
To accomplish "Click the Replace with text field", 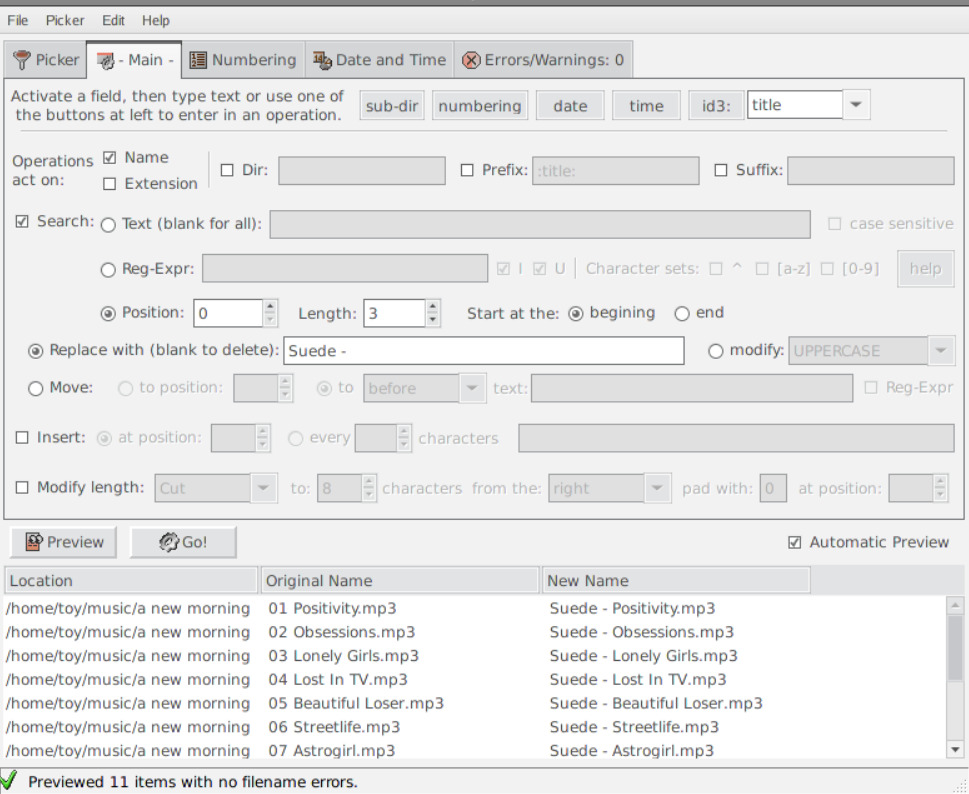I will tap(484, 351).
